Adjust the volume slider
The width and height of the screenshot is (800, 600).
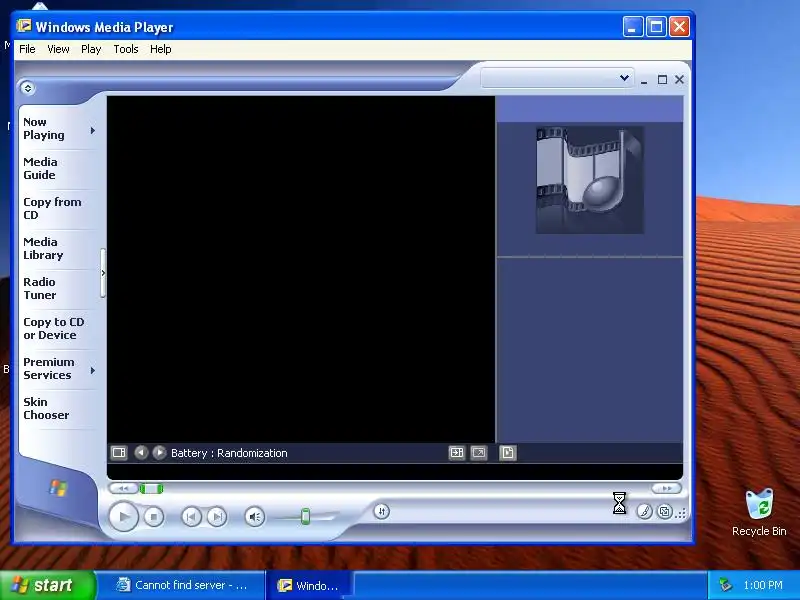305,516
